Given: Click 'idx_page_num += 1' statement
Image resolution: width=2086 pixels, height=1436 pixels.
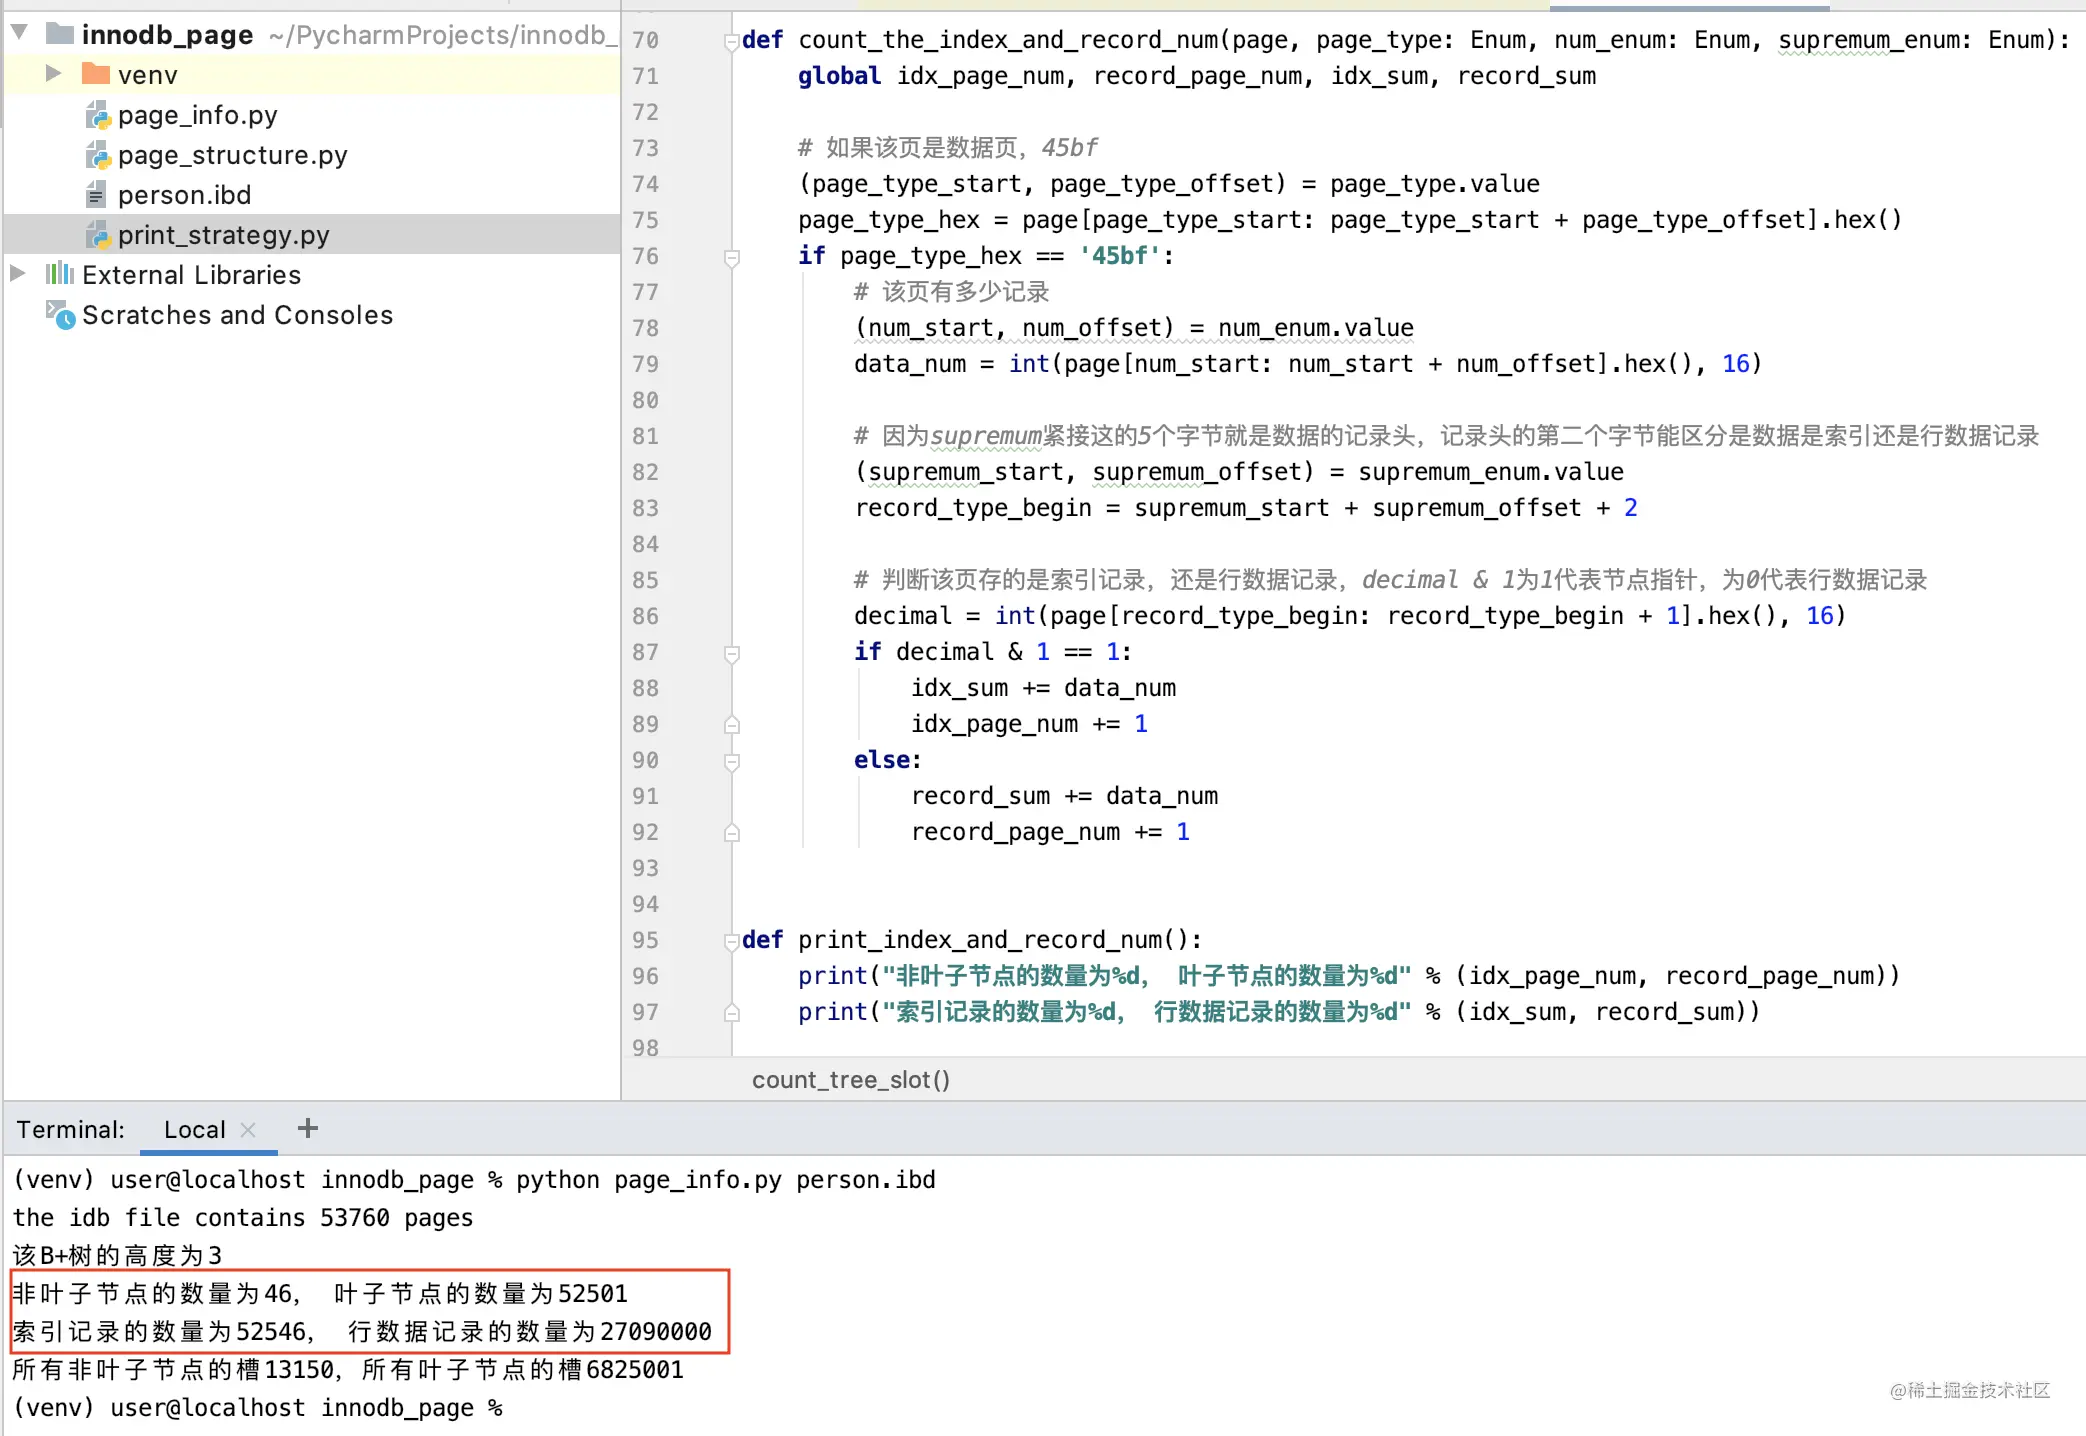Looking at the screenshot, I should coord(1029,724).
